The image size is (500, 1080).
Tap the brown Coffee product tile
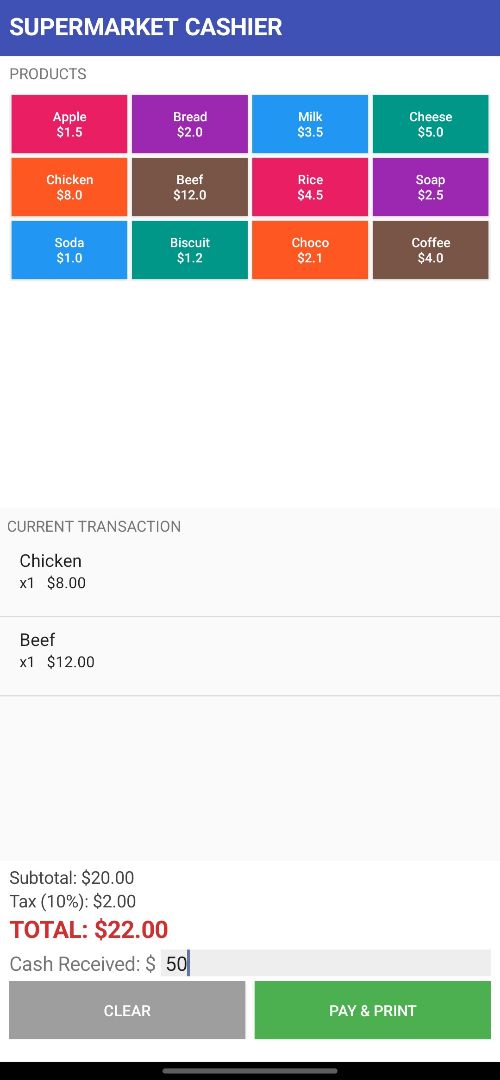[430, 250]
